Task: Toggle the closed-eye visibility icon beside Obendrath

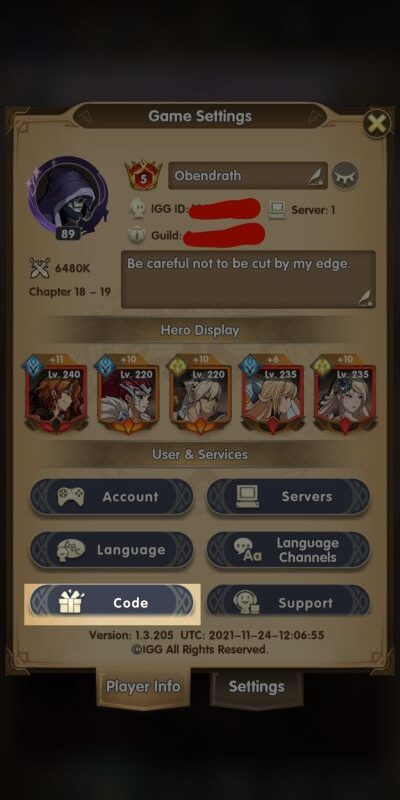Action: click(x=345, y=176)
